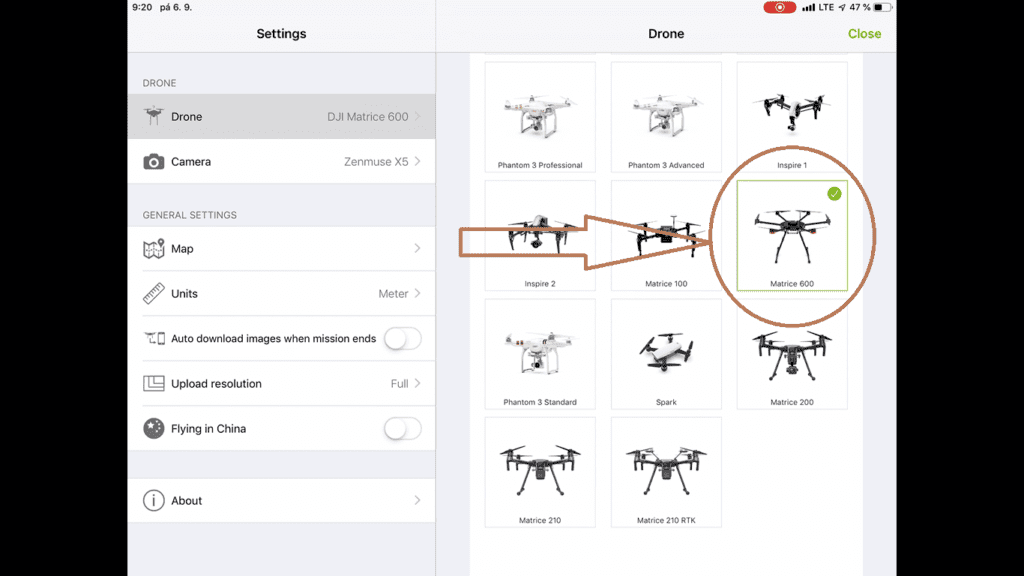This screenshot has height=576, width=1024.
Task: Click the drone icon in Settings list
Action: tap(153, 116)
